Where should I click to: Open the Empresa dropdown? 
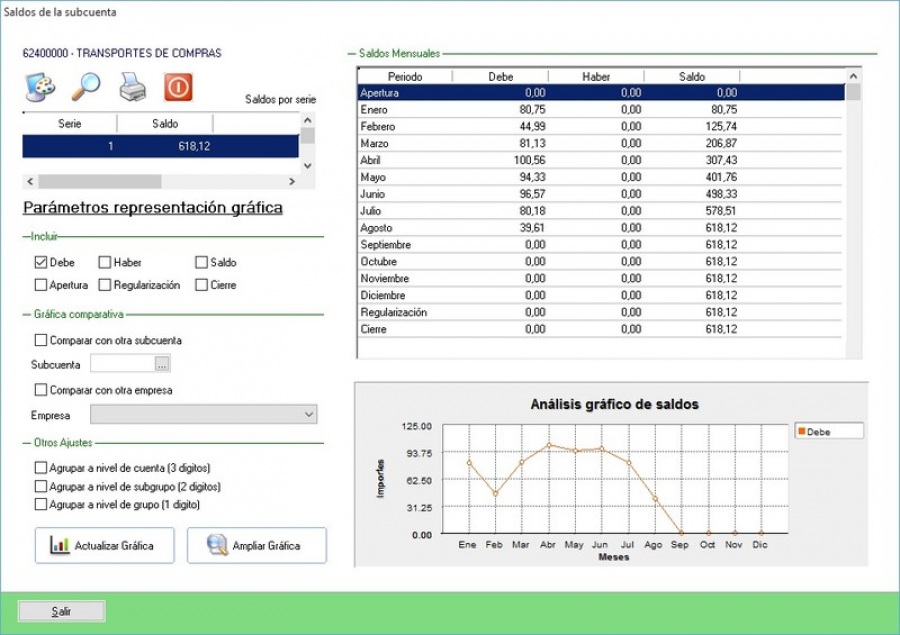(x=308, y=414)
